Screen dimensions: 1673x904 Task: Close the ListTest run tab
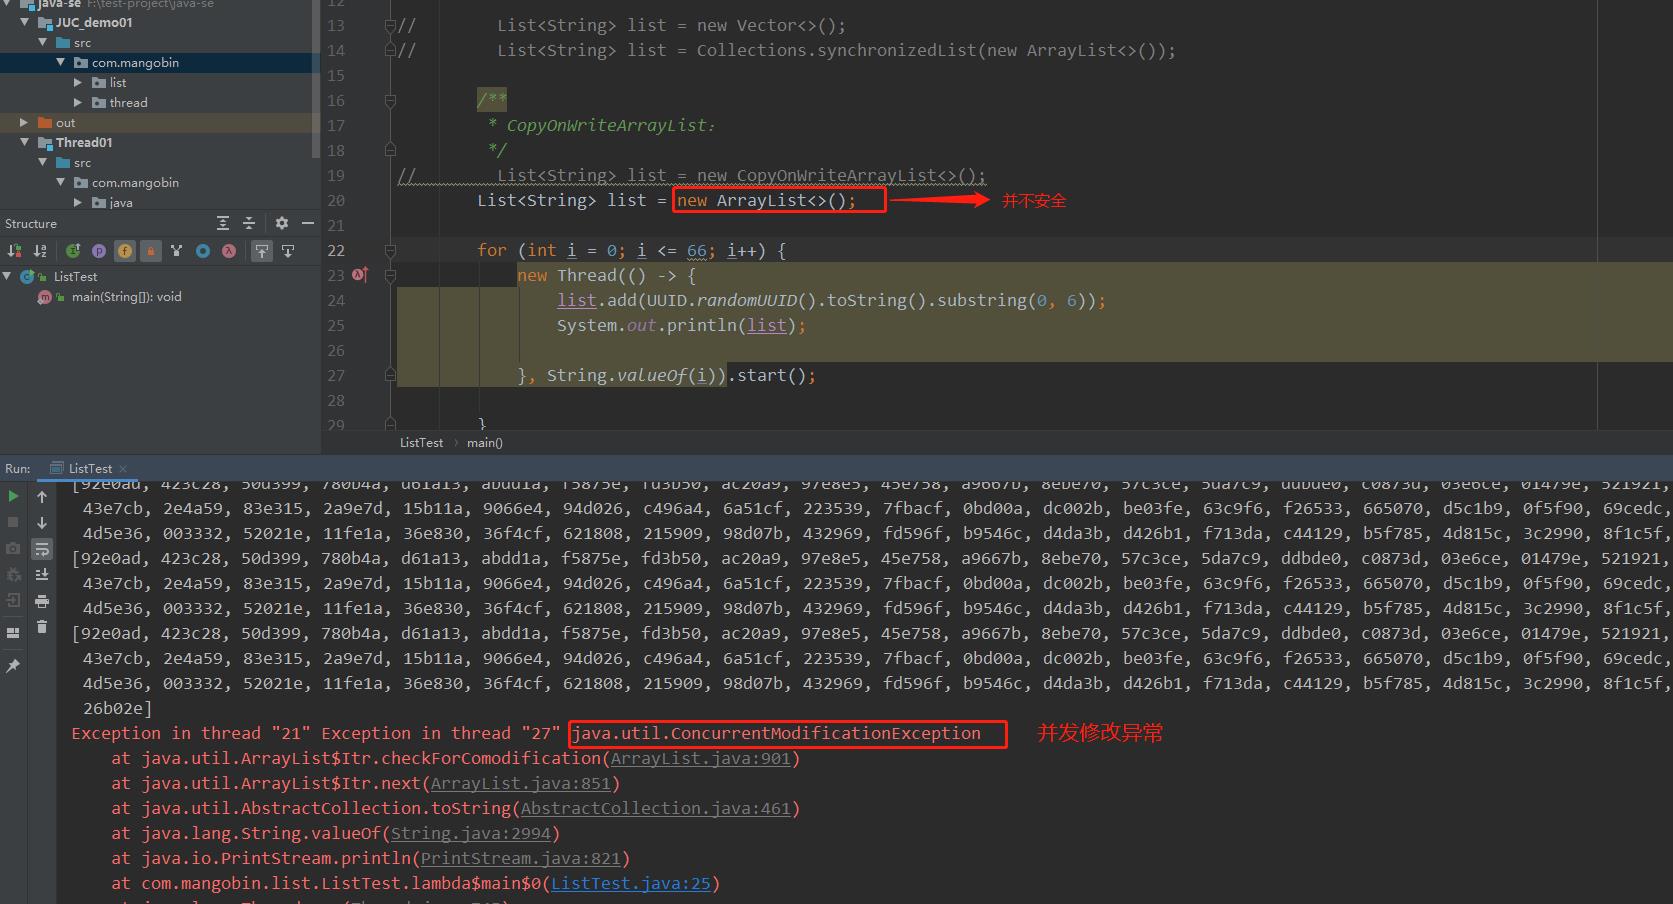[x=123, y=468]
